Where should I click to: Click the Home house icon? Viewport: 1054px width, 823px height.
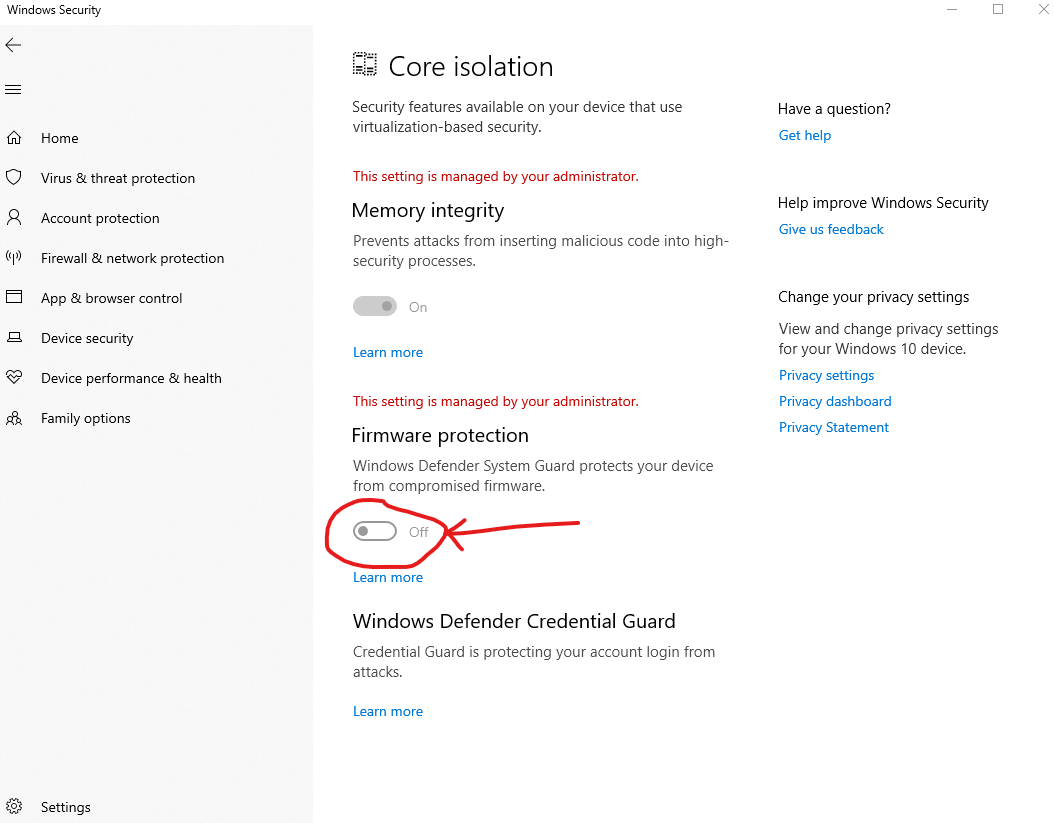14,138
